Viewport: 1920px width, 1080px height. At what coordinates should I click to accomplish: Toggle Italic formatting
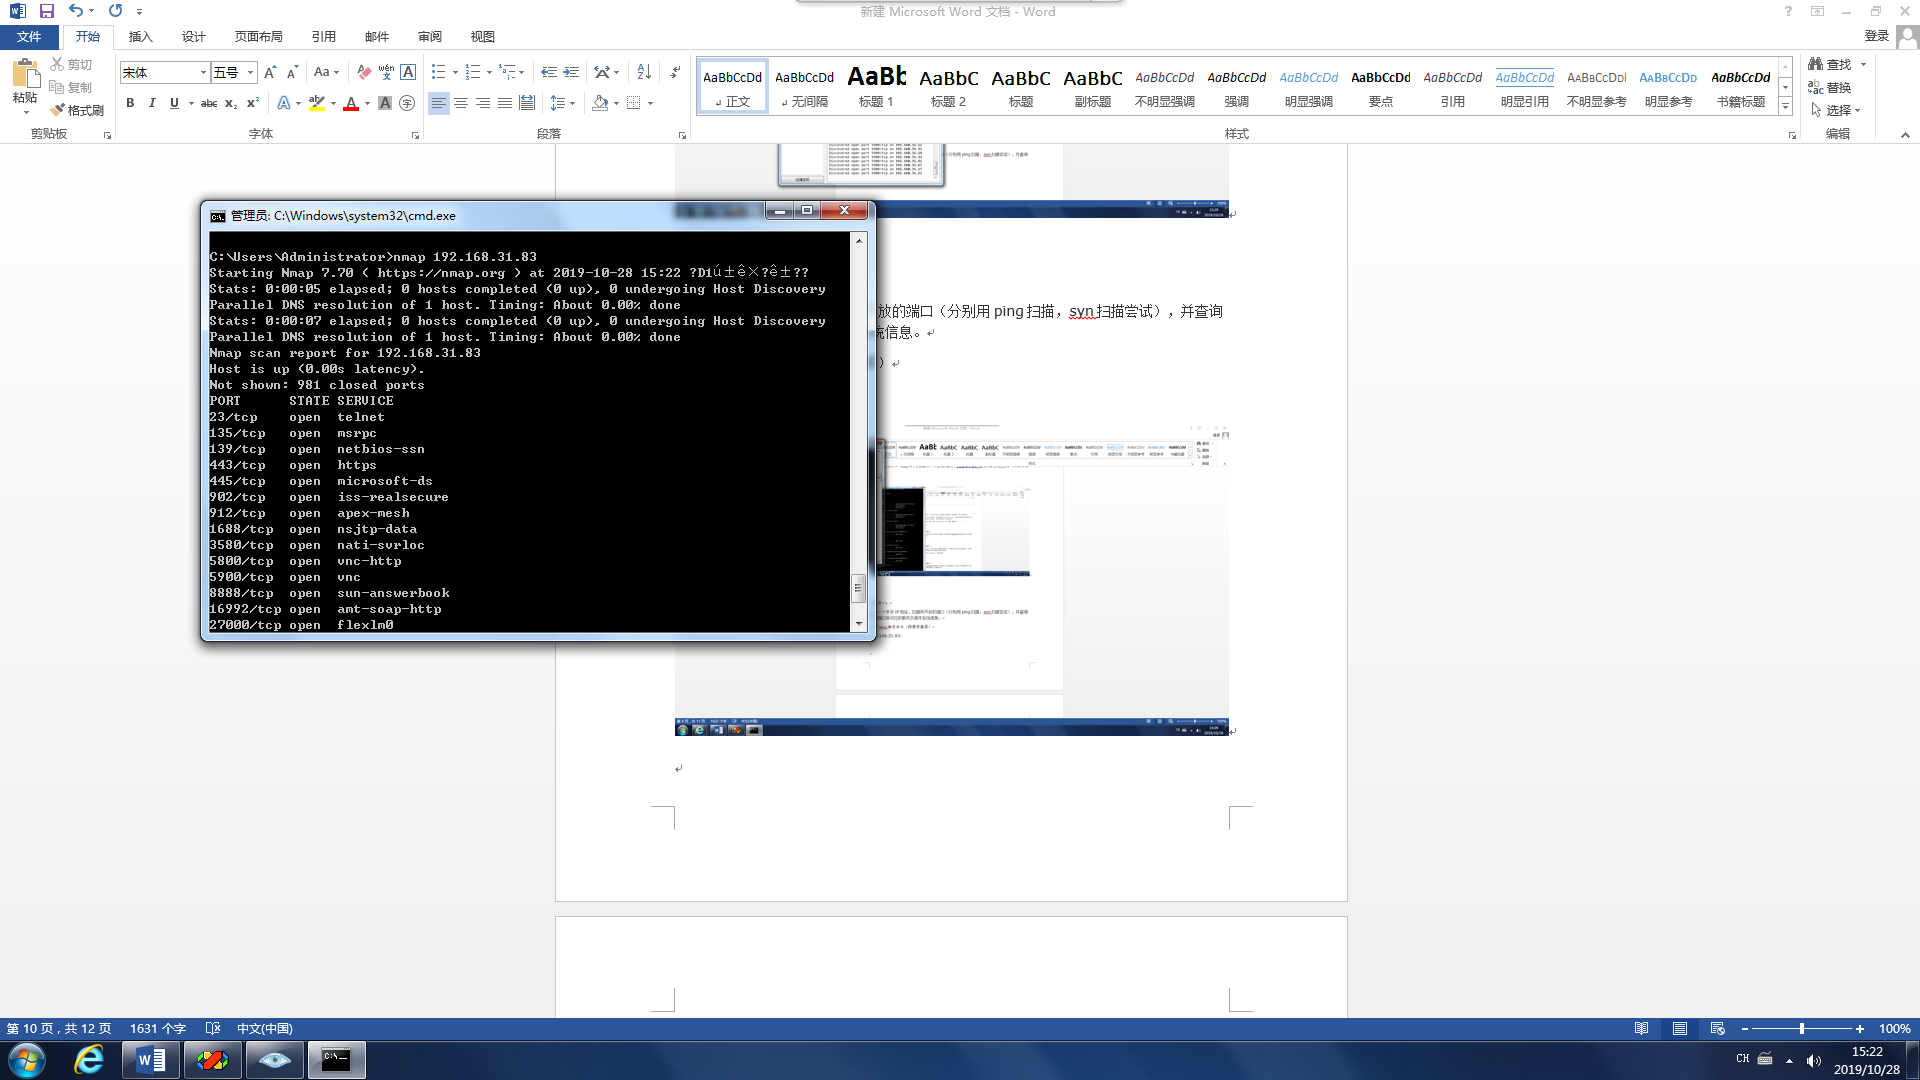[x=152, y=103]
